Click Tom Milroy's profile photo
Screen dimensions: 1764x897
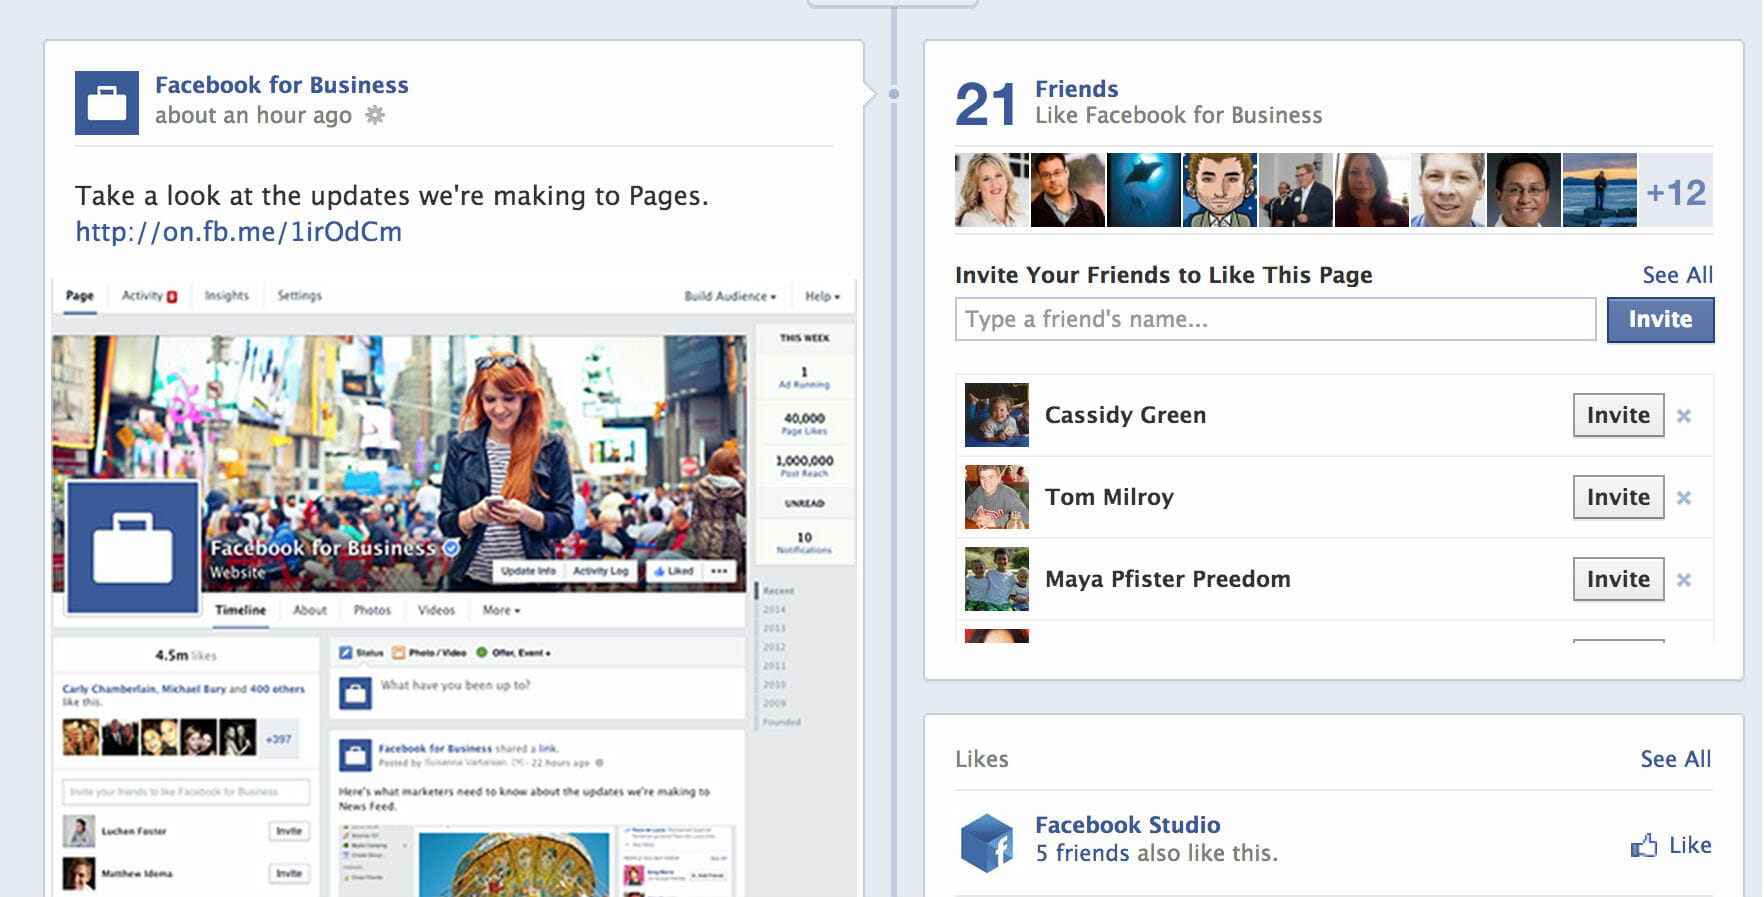tap(996, 497)
